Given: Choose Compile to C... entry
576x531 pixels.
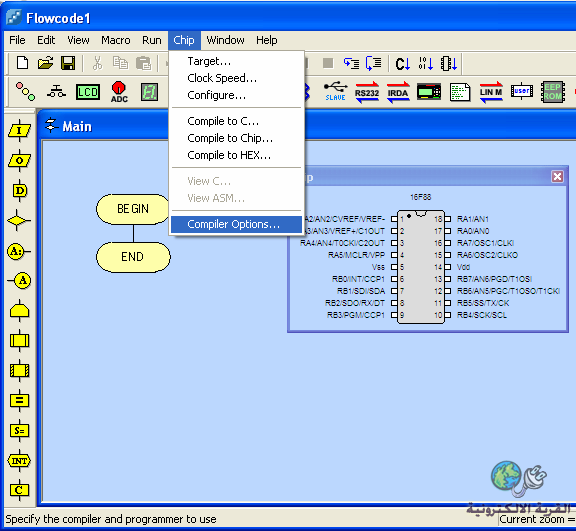Looking at the screenshot, I should 236,121.
